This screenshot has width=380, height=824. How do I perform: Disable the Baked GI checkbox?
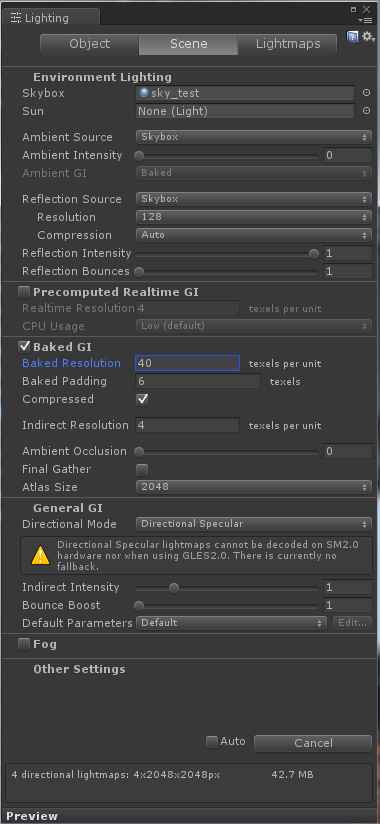point(24,346)
